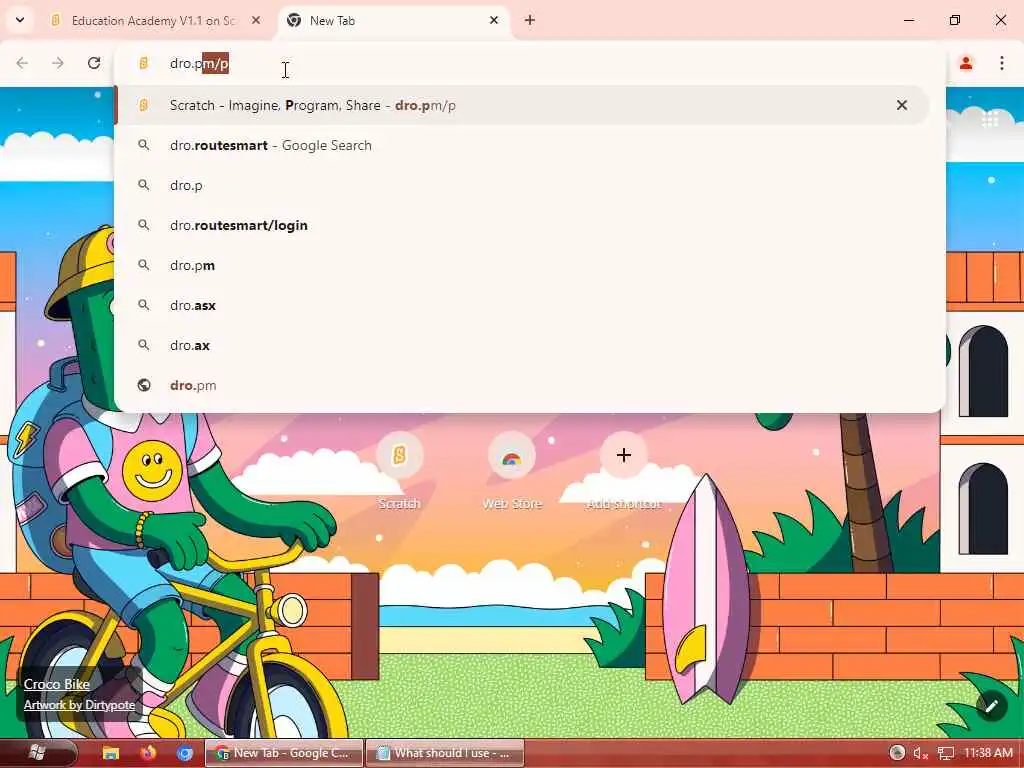Click the muted volume tray icon
The image size is (1024, 768).
click(x=921, y=753)
